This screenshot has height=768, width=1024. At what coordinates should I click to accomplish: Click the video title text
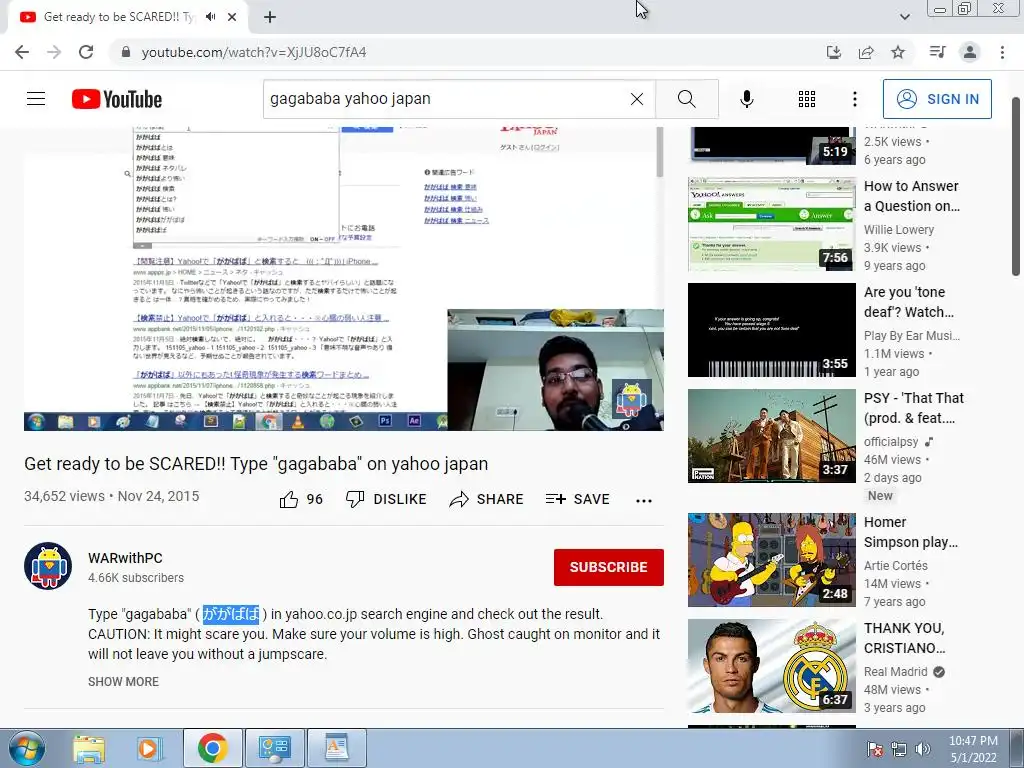coord(256,464)
